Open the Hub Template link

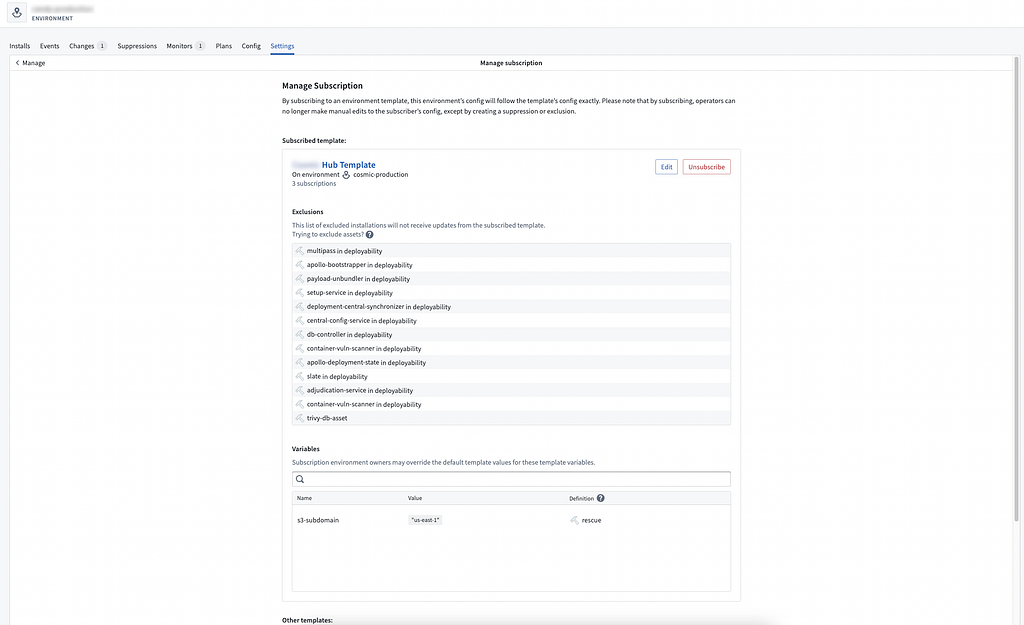(x=348, y=165)
